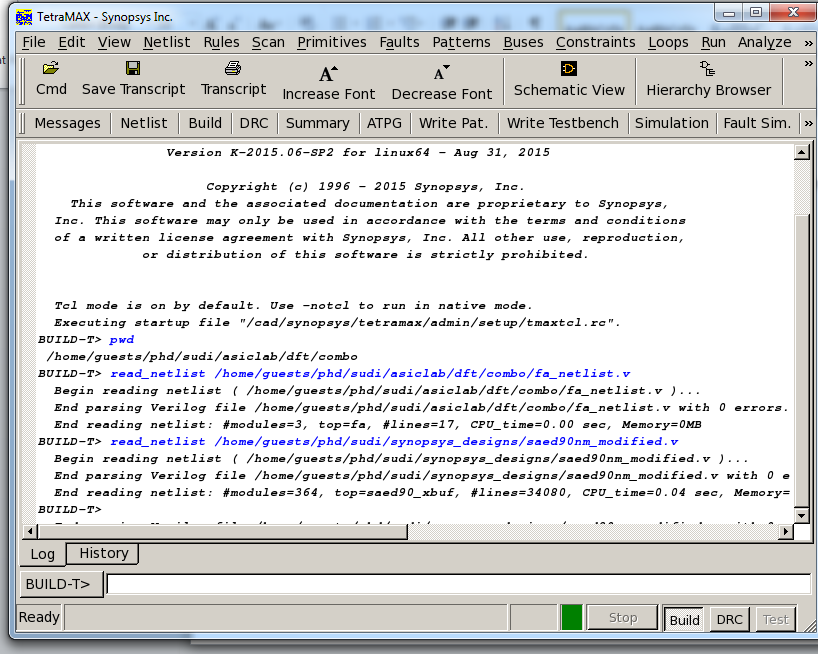The width and height of the screenshot is (818, 654).
Task: Click the Increase Font icon
Action: (329, 74)
